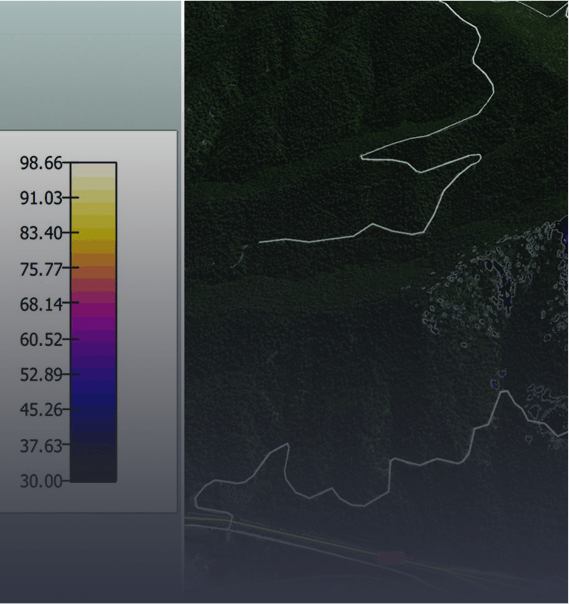The width and height of the screenshot is (569, 604).
Task: Pick the pale cream top band of color scale
Action: click(94, 170)
